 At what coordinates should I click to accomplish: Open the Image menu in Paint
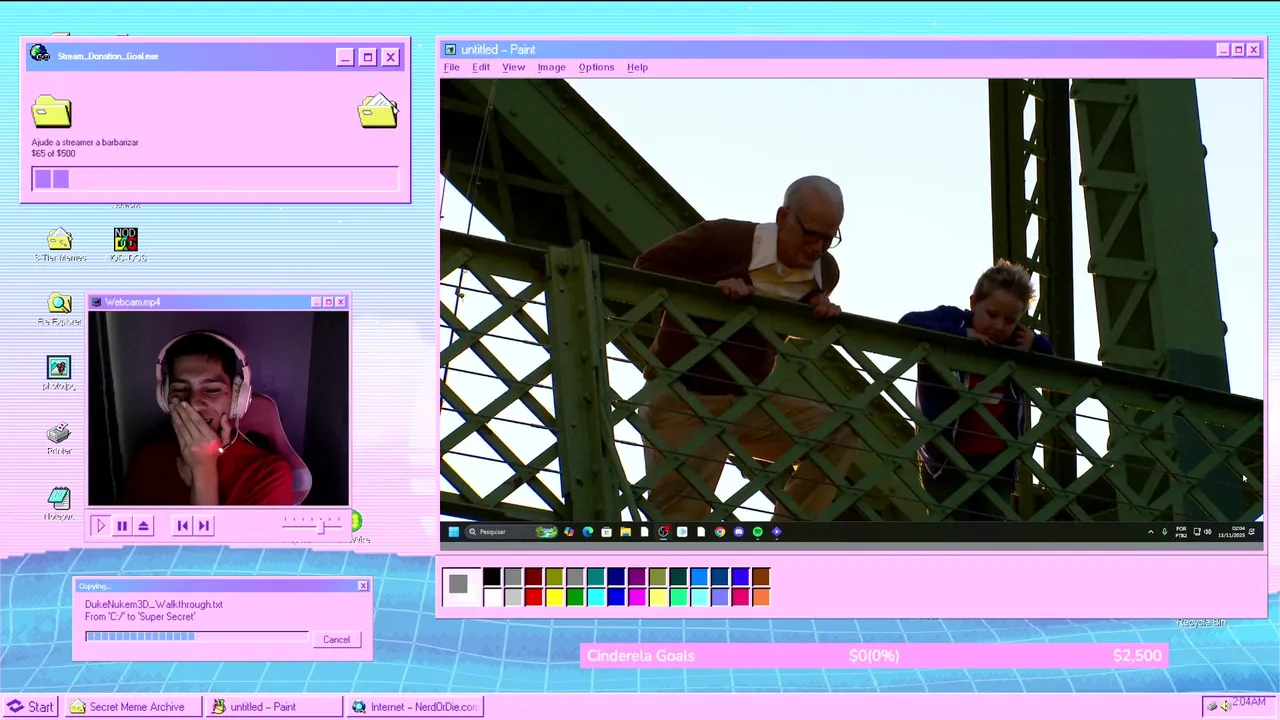(551, 67)
